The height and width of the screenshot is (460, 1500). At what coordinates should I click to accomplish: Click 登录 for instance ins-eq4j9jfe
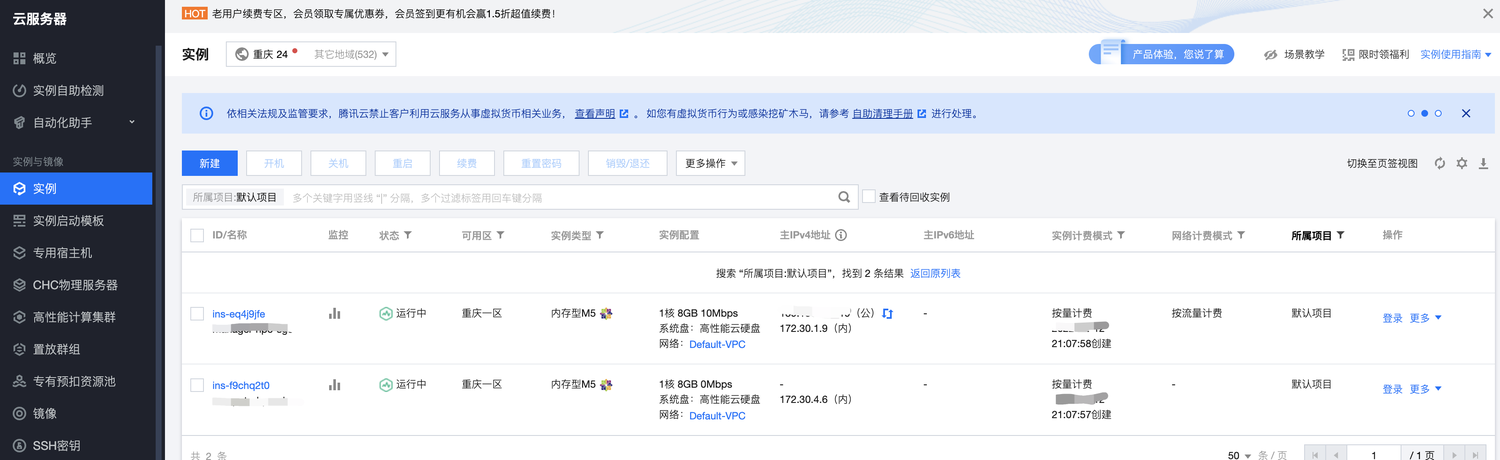click(1393, 318)
